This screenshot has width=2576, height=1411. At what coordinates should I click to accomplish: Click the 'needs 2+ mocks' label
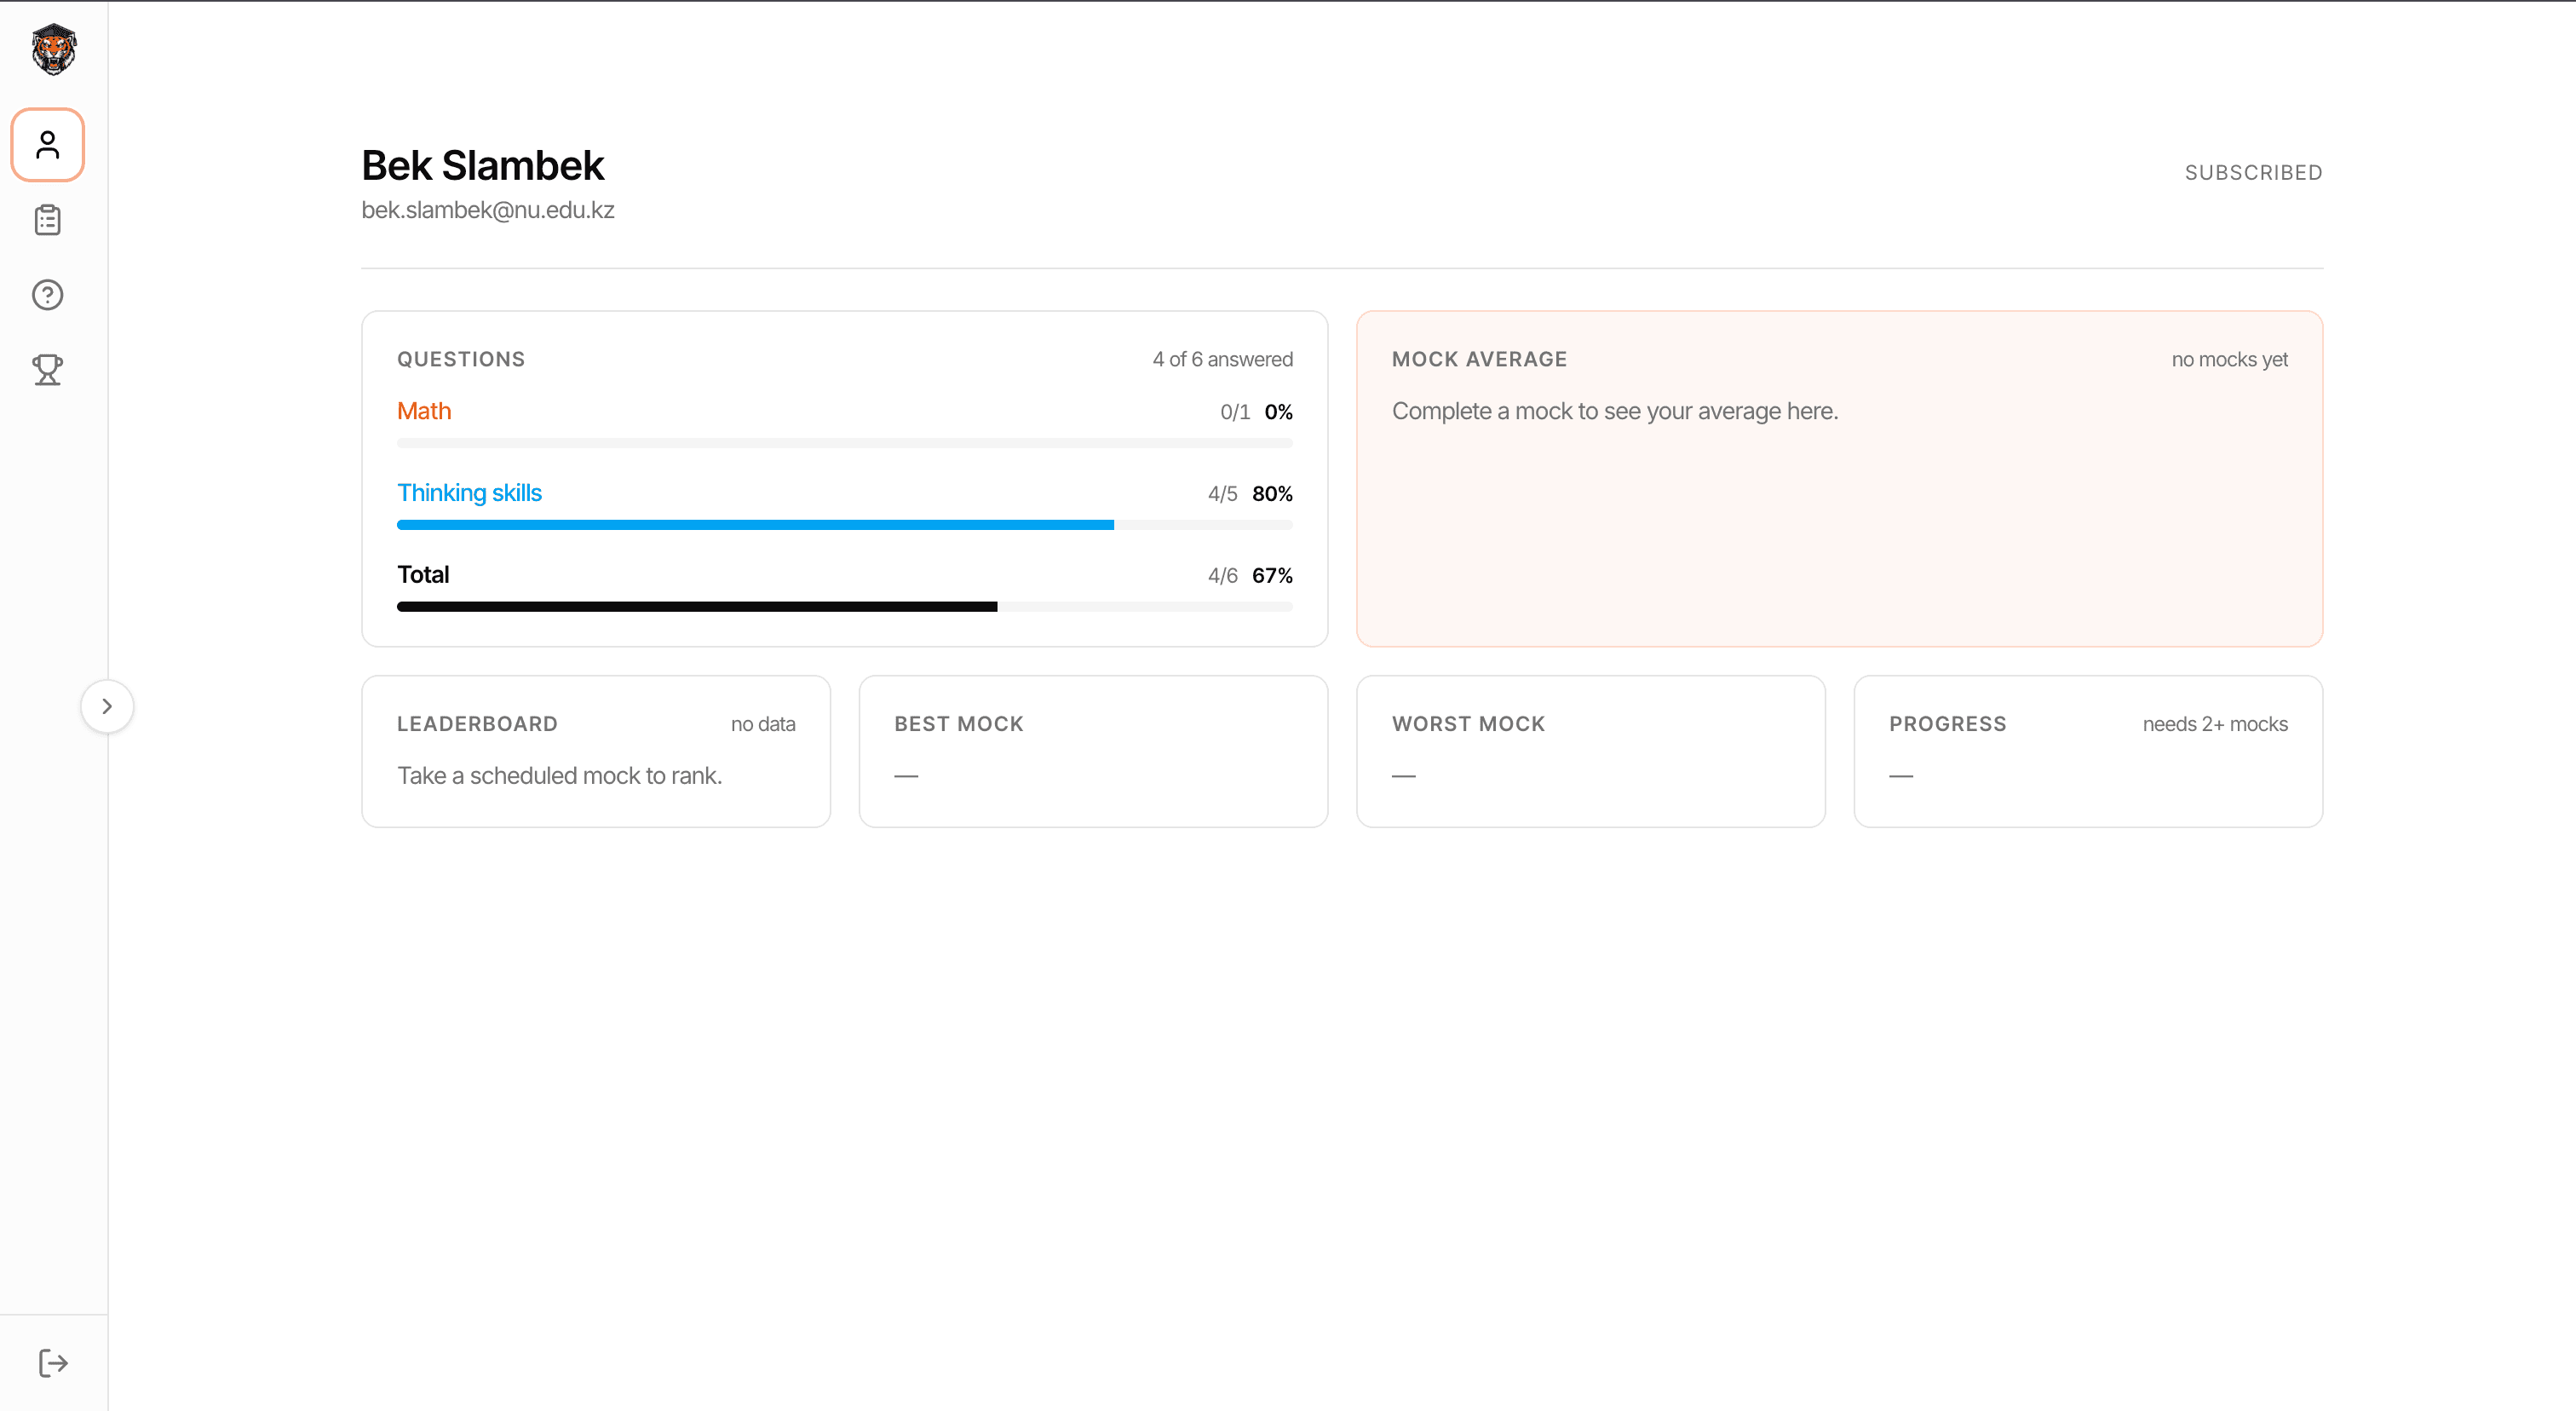(x=2215, y=724)
